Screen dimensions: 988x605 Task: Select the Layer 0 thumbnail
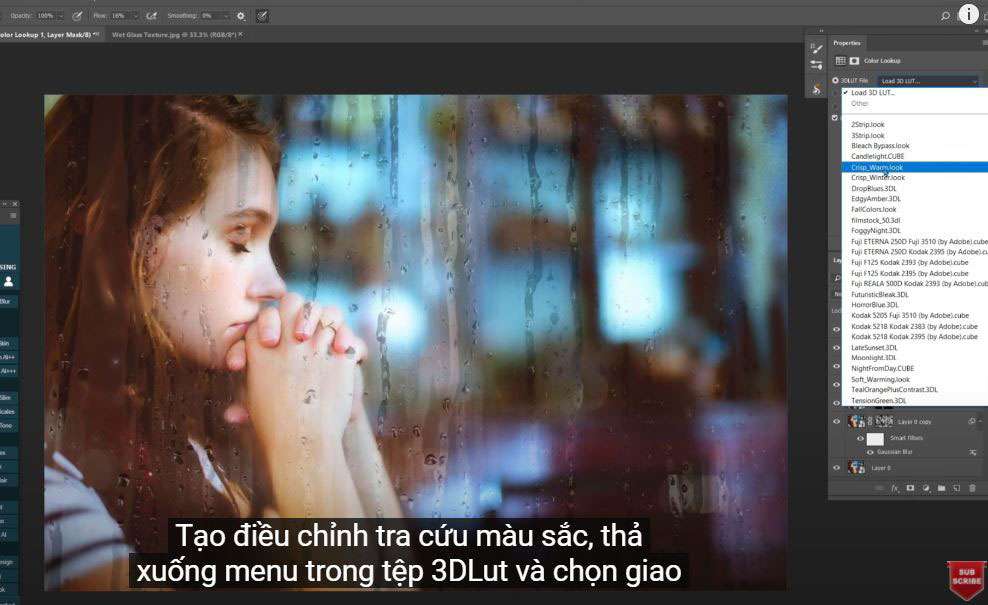coord(856,468)
